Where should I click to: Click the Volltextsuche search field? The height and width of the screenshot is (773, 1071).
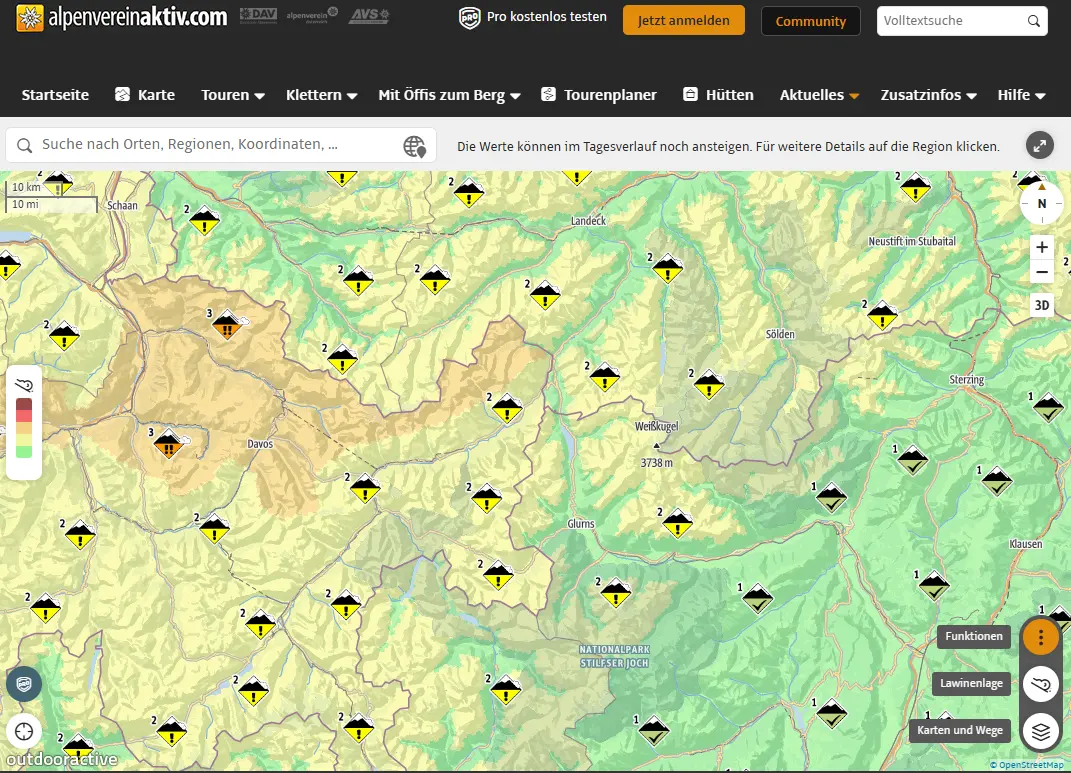(952, 21)
